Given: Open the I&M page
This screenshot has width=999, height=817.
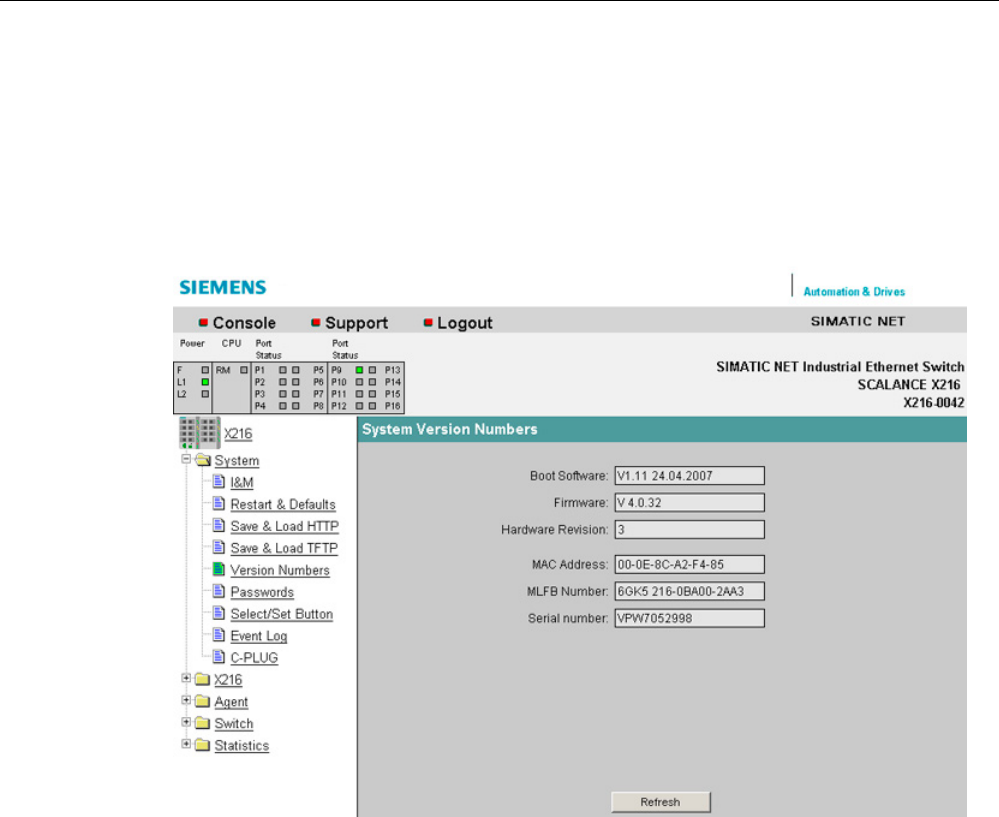Looking at the screenshot, I should point(242,482).
